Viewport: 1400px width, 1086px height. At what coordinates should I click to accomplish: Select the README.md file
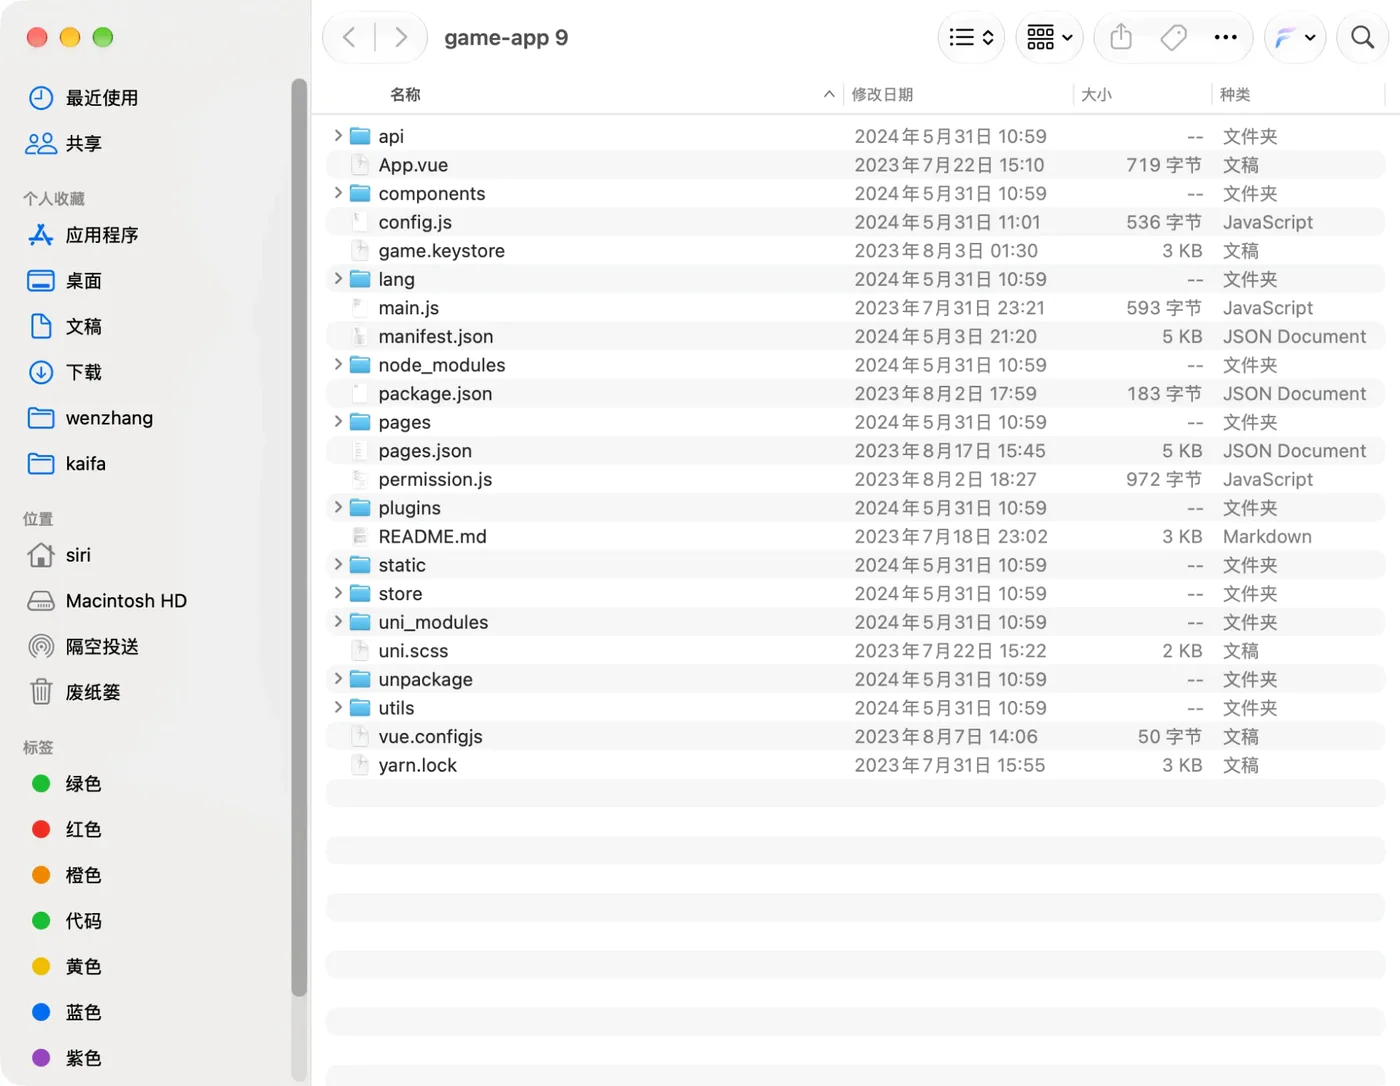[856, 537]
